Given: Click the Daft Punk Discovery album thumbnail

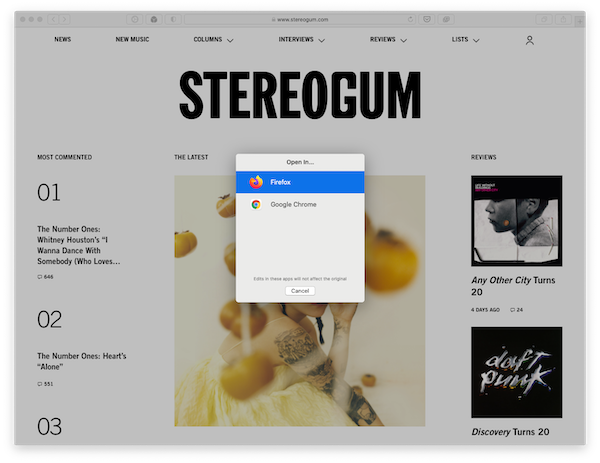Looking at the screenshot, I should point(517,372).
